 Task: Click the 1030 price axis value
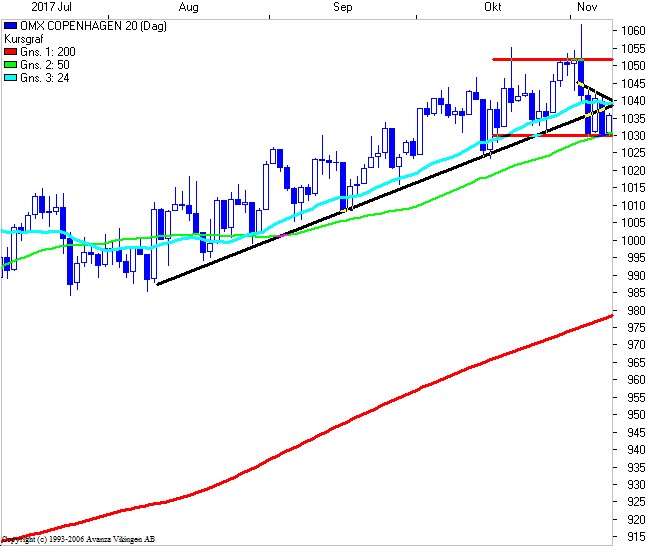click(633, 136)
